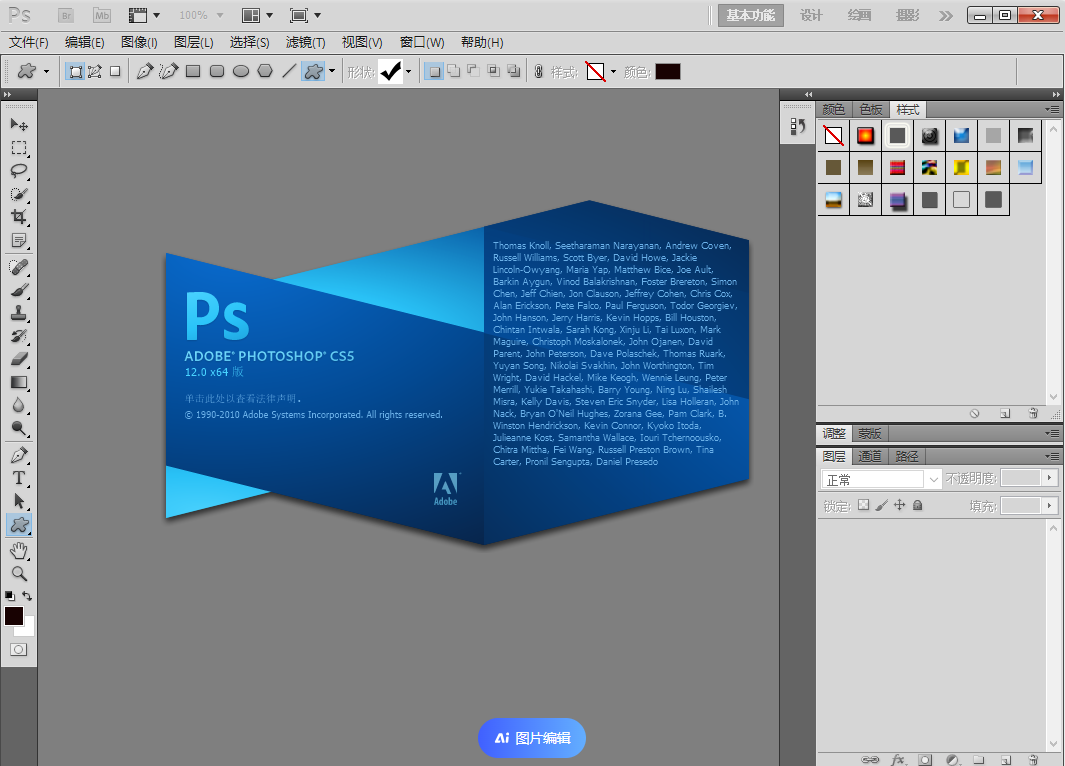Select the Horizontal Type tool
Screen dimensions: 1065x766
[19, 478]
